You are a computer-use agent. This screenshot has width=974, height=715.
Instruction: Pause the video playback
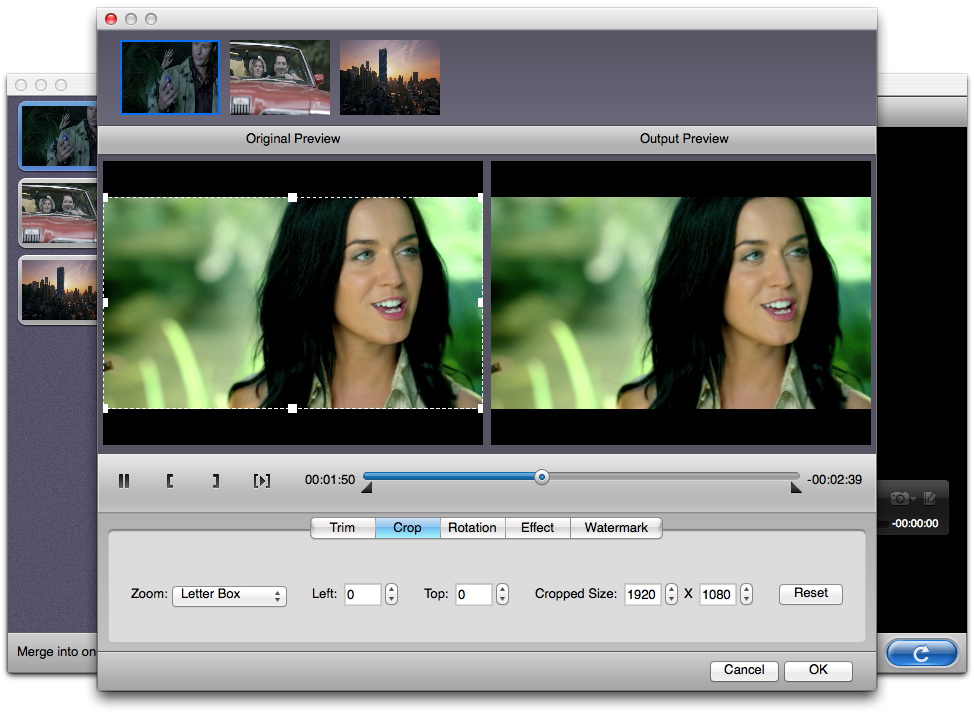pyautogui.click(x=124, y=480)
